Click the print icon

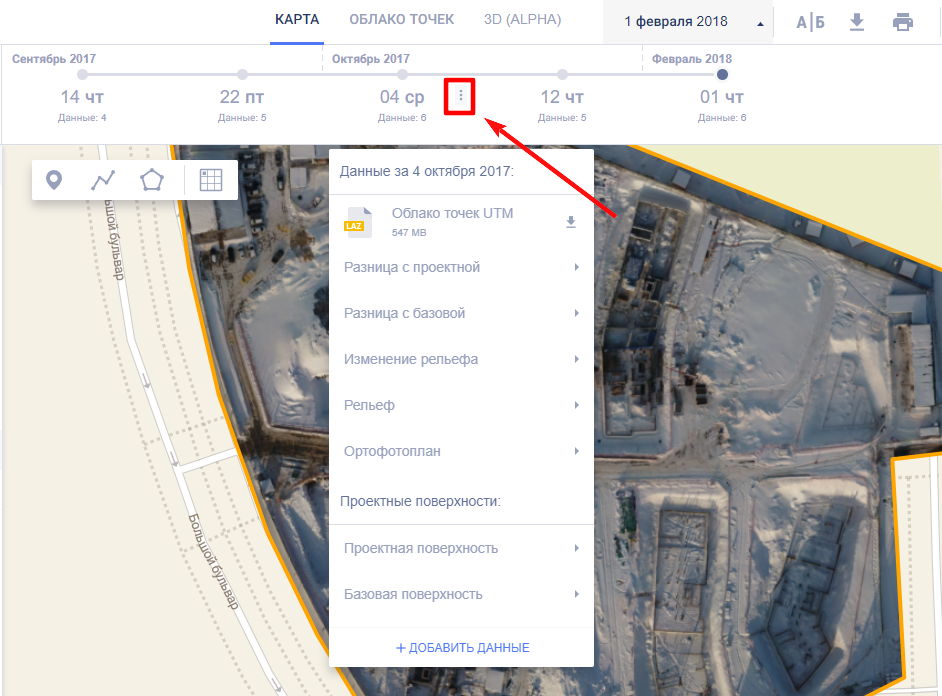click(x=903, y=22)
